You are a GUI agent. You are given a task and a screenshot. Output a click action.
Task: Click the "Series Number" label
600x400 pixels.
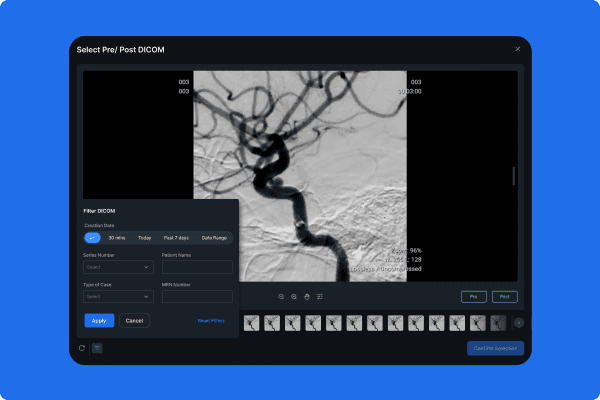[x=99, y=255]
